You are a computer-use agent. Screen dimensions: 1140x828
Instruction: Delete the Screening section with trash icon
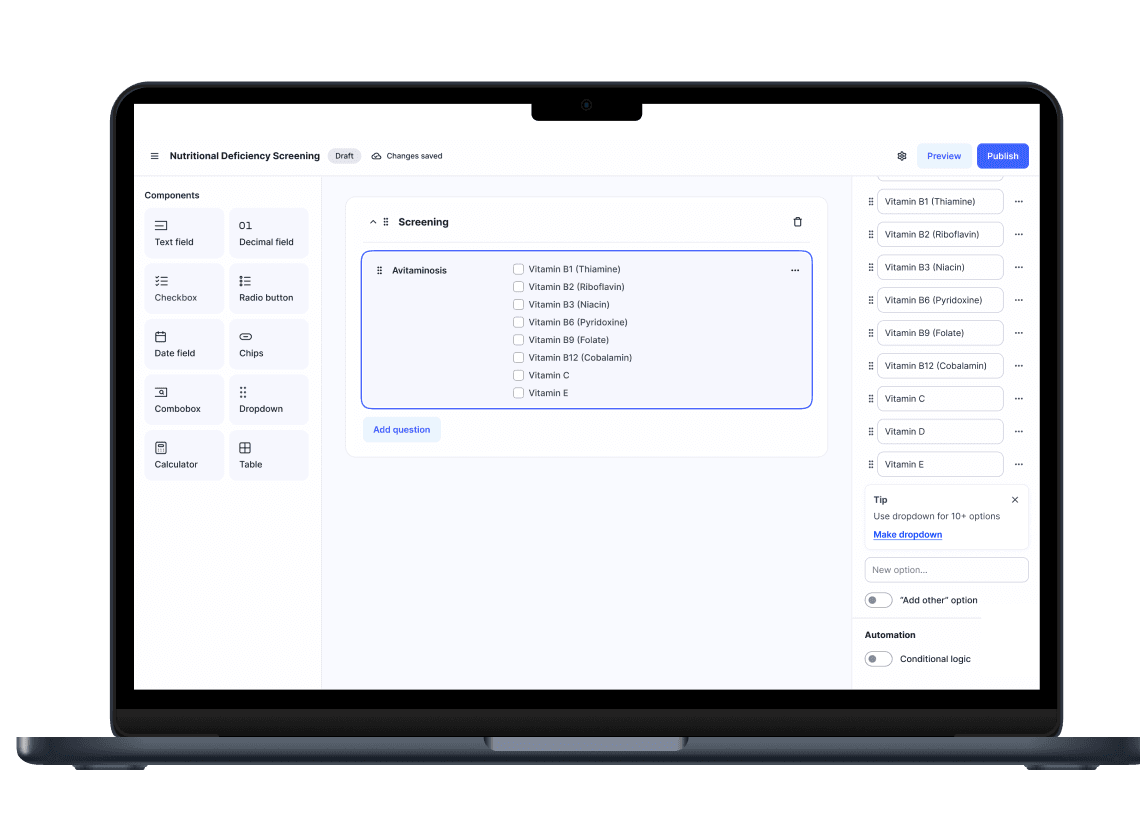797,222
